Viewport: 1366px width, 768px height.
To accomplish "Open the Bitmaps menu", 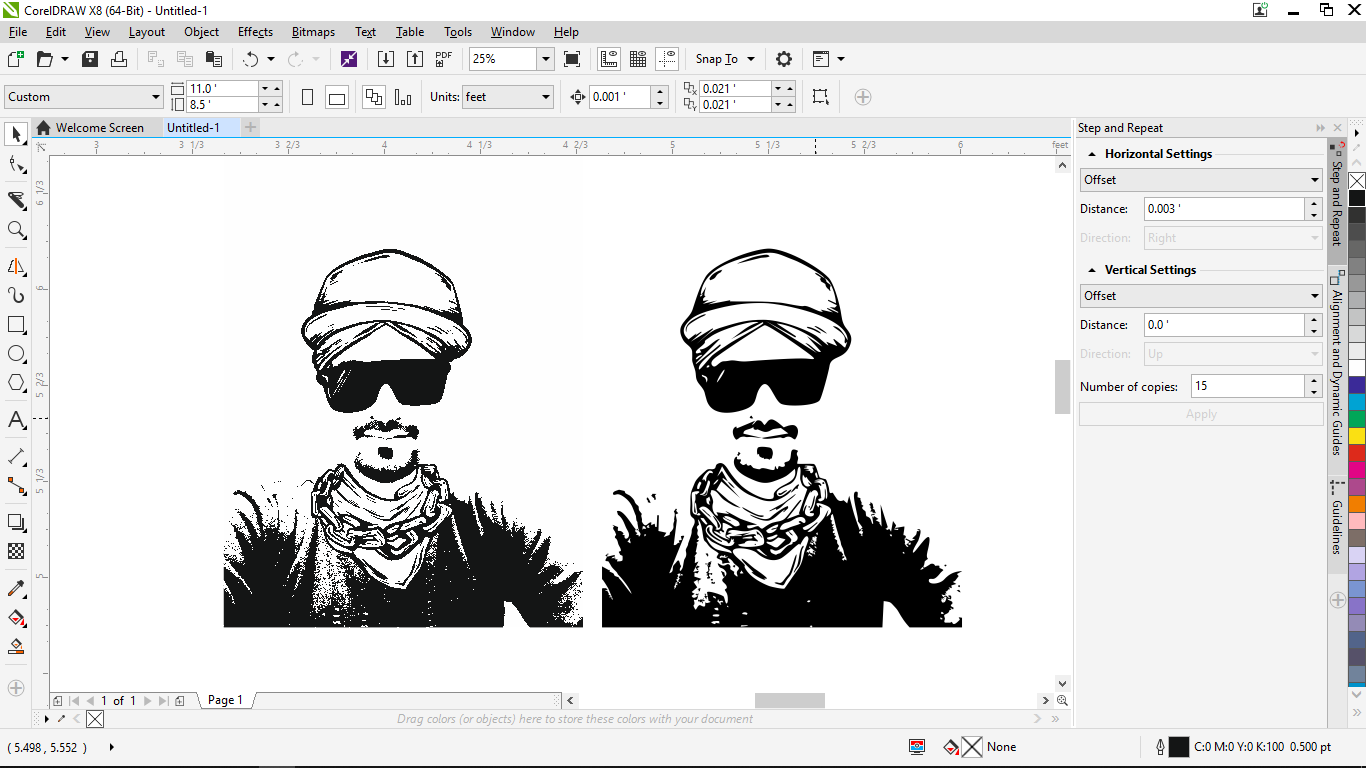I will pyautogui.click(x=313, y=32).
